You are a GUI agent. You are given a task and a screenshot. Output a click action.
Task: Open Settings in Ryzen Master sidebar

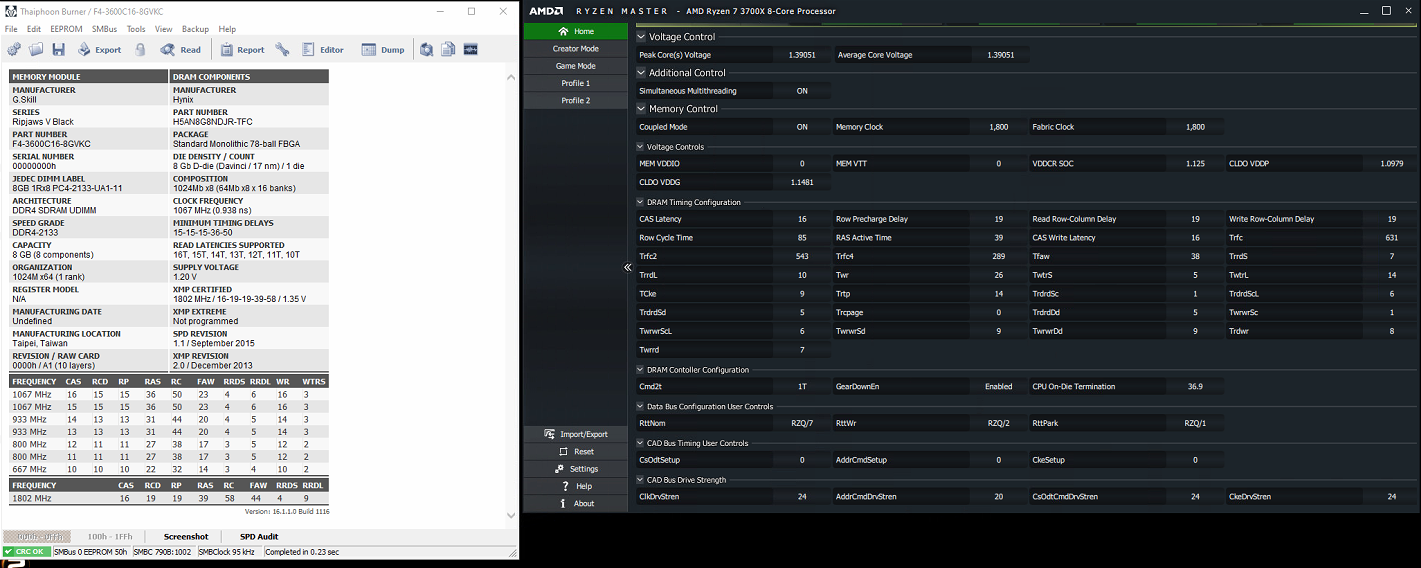(575, 468)
